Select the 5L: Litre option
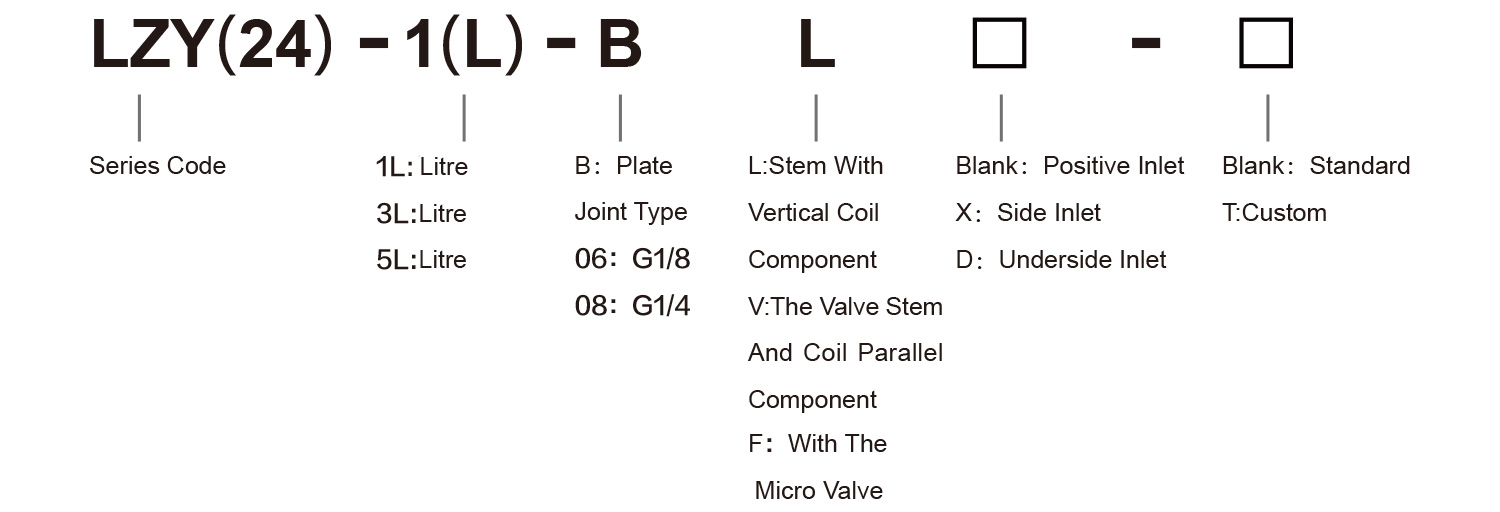Screen dimensions: 1500x512 421,260
